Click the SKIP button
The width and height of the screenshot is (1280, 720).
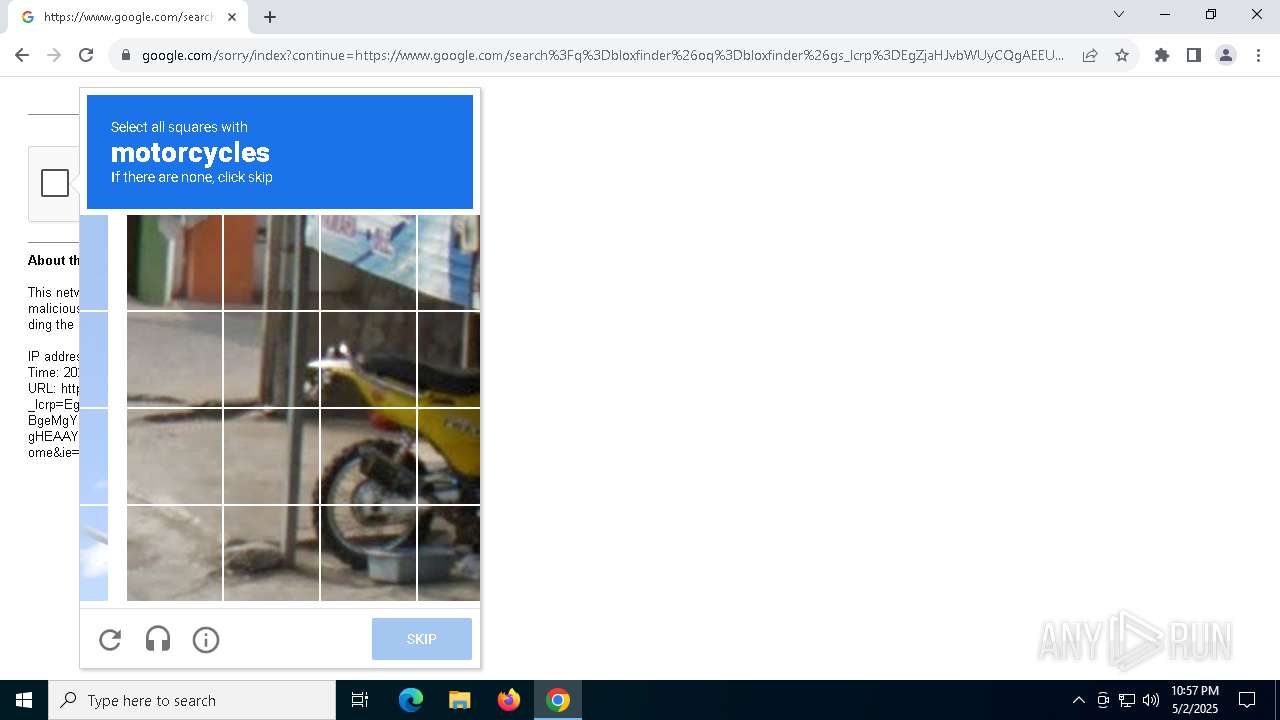[421, 639]
